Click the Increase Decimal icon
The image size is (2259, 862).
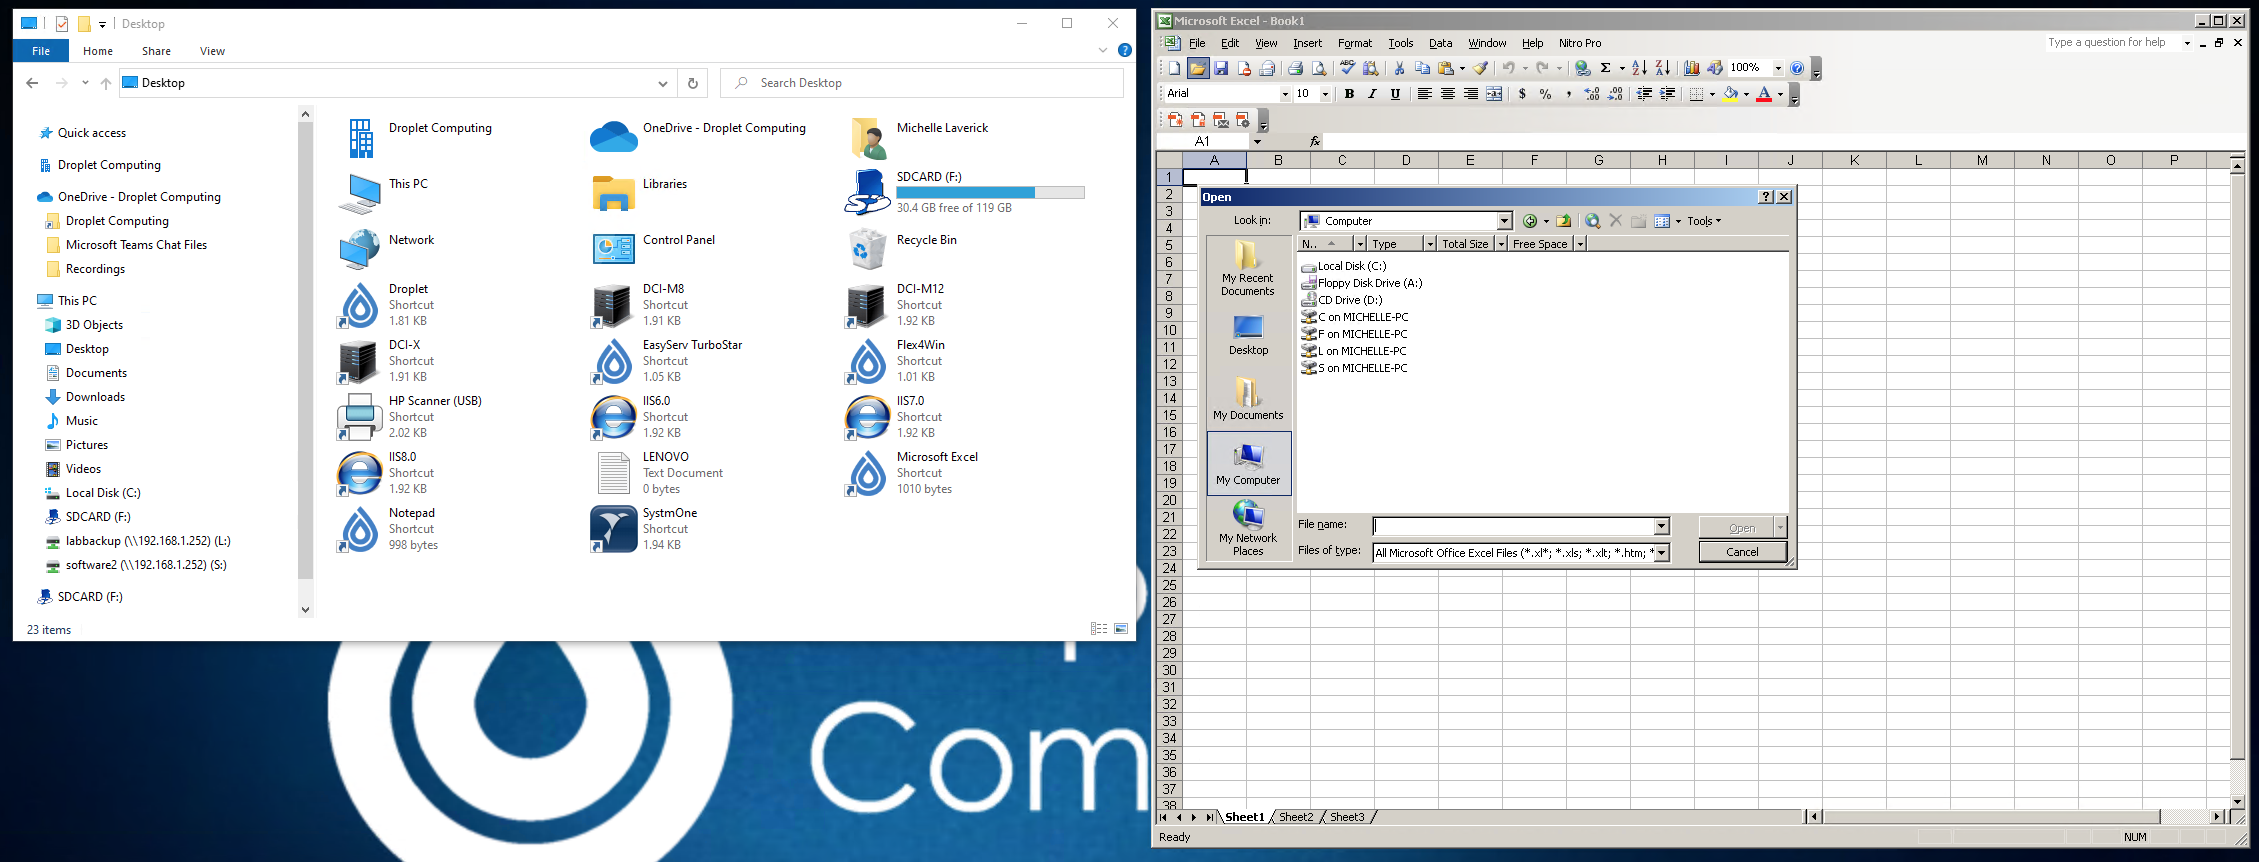(1591, 93)
